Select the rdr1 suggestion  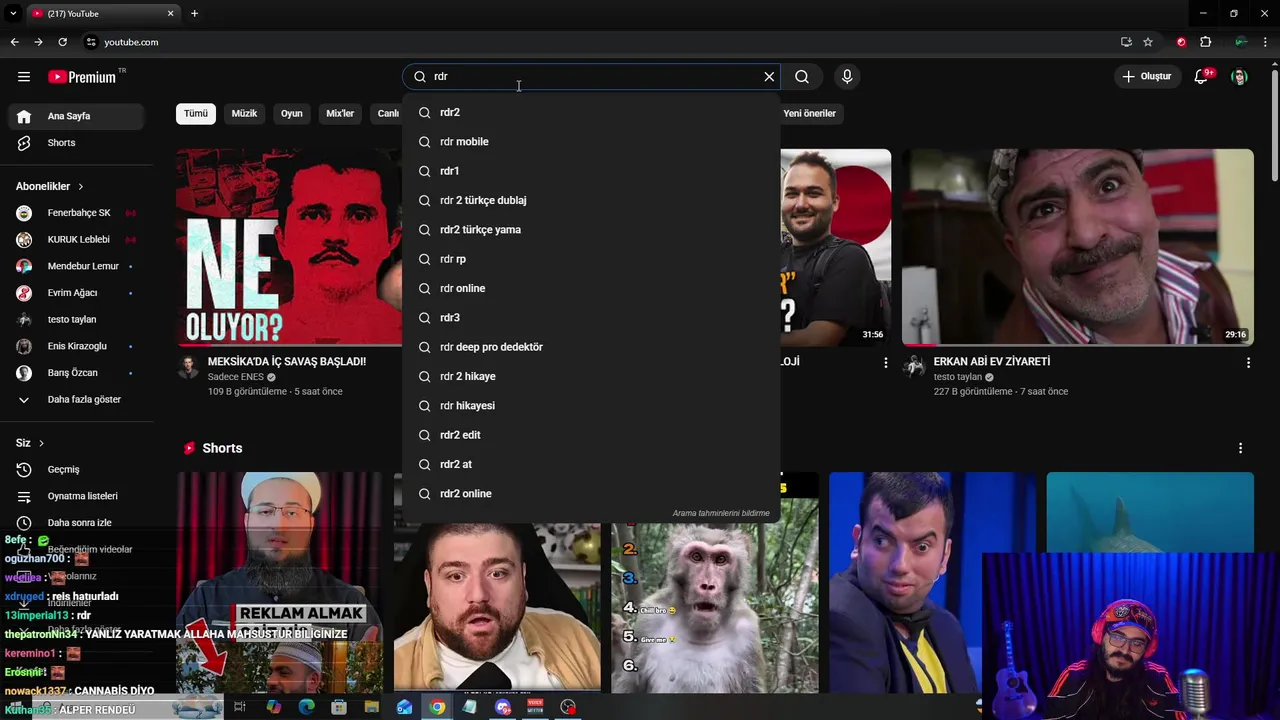tap(591, 171)
